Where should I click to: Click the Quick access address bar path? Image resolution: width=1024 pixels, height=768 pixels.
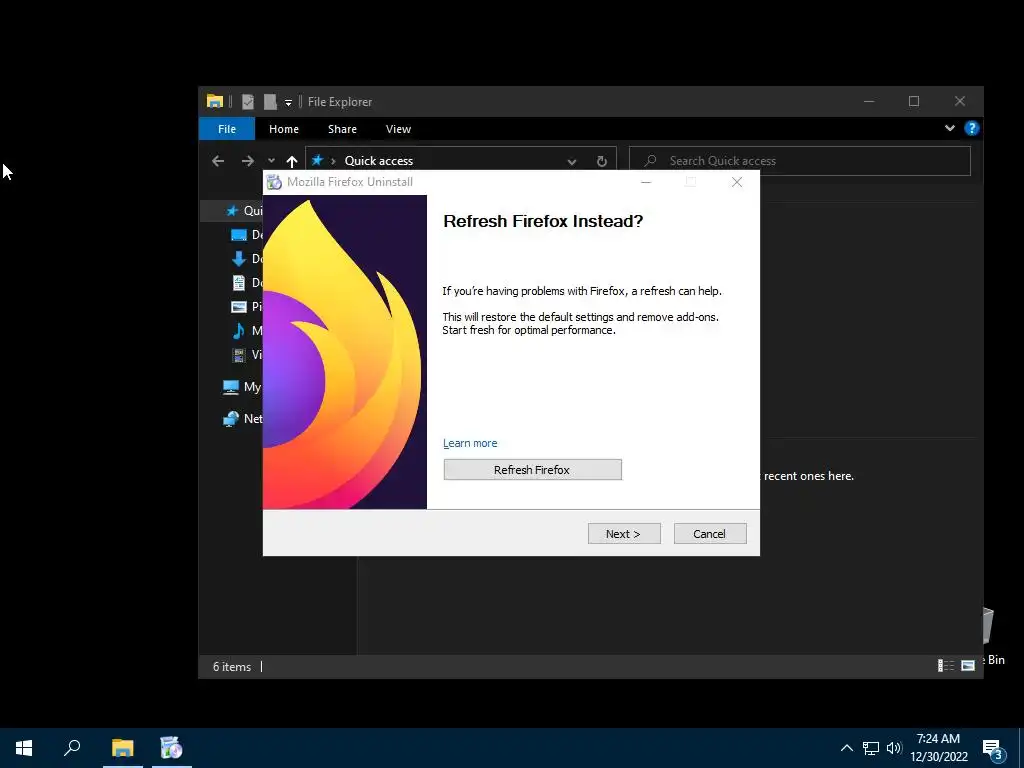pos(379,161)
